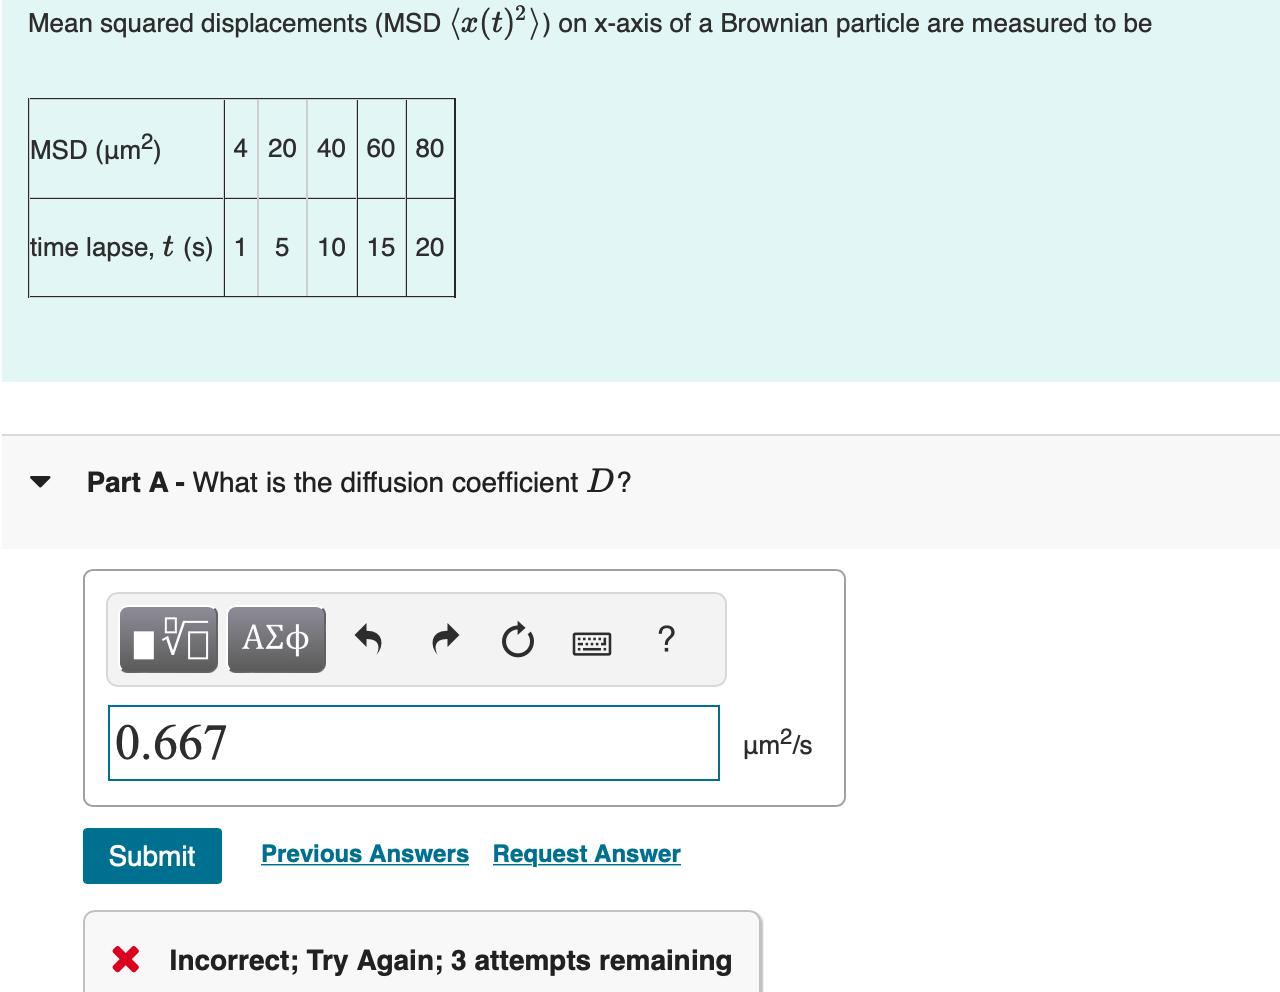Click the µm²/s unit label
The height and width of the screenshot is (992, 1280).
[778, 744]
